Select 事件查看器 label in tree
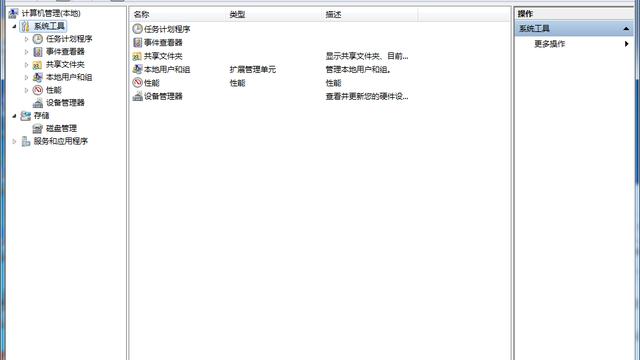Screen dimensions: 640x360 click(65, 51)
